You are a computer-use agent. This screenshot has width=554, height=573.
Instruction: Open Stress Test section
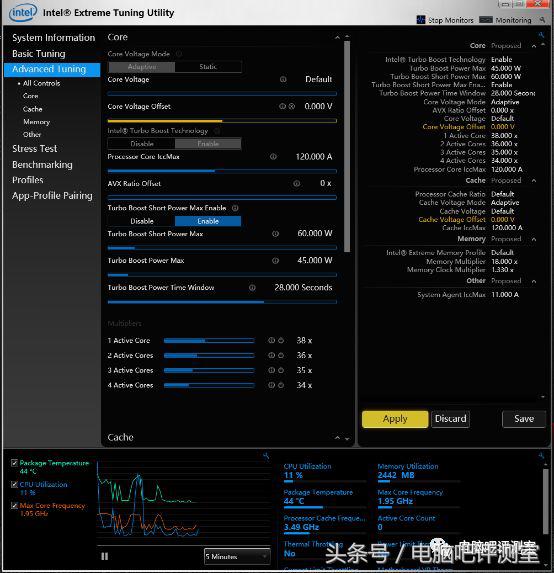[x=35, y=149]
